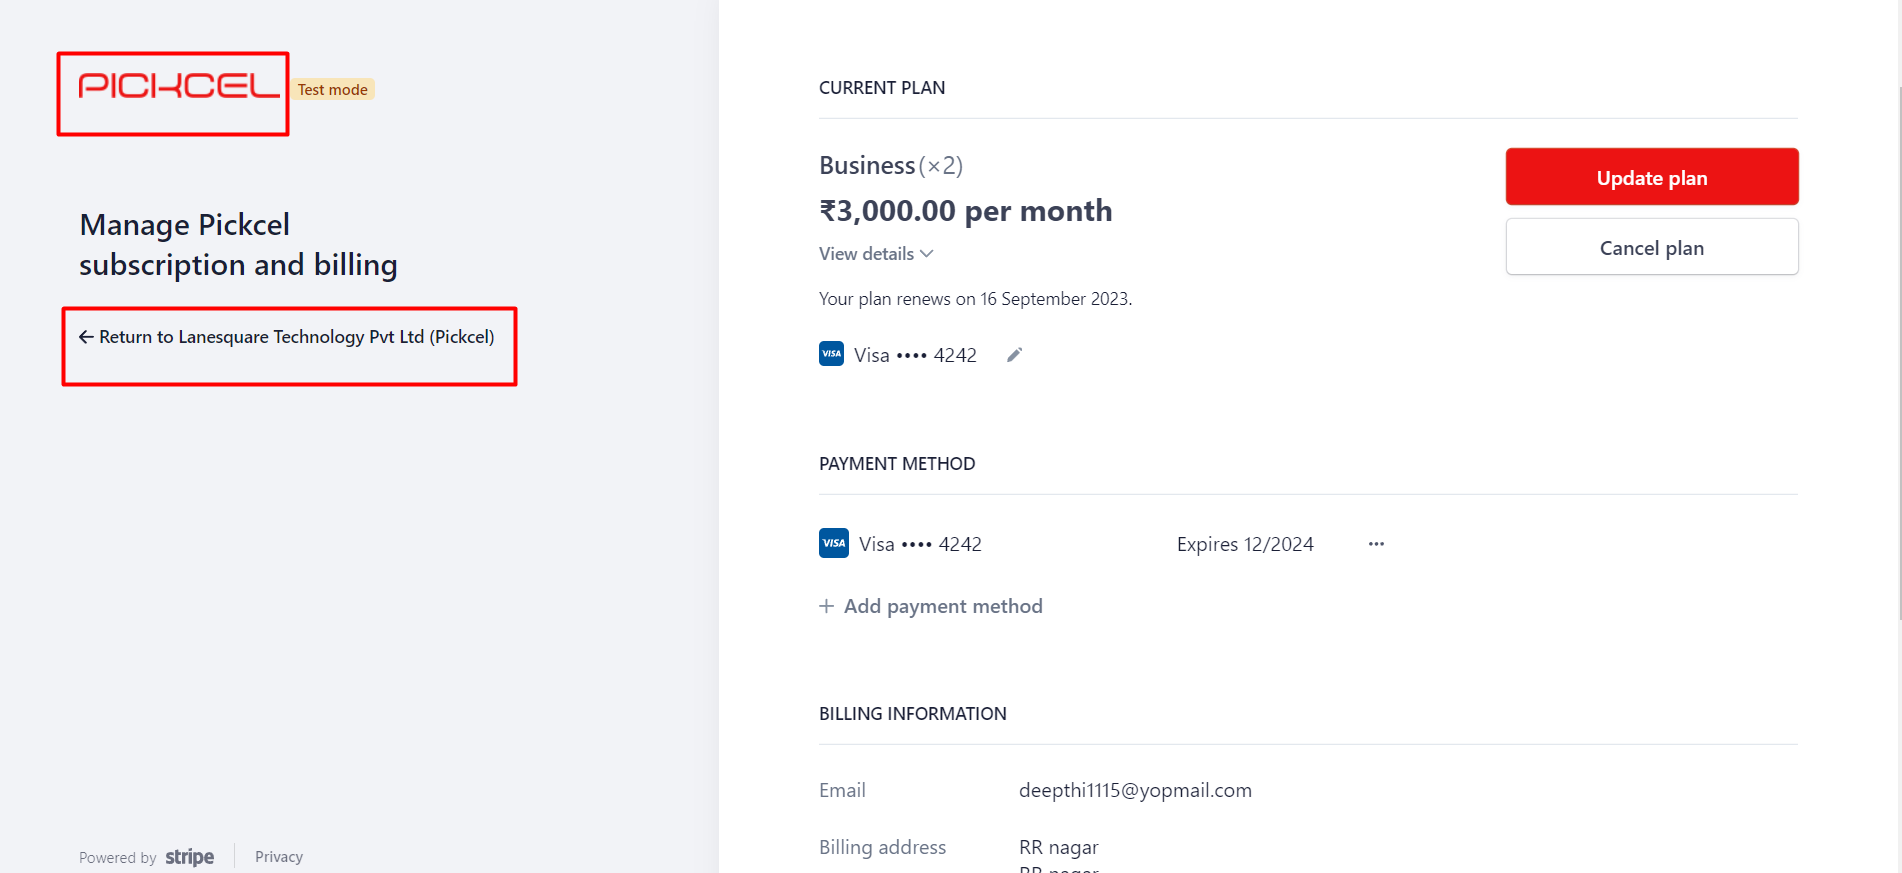Open the three-dot menu beside Expires 12/2024
Image resolution: width=1902 pixels, height=873 pixels.
[x=1376, y=544]
